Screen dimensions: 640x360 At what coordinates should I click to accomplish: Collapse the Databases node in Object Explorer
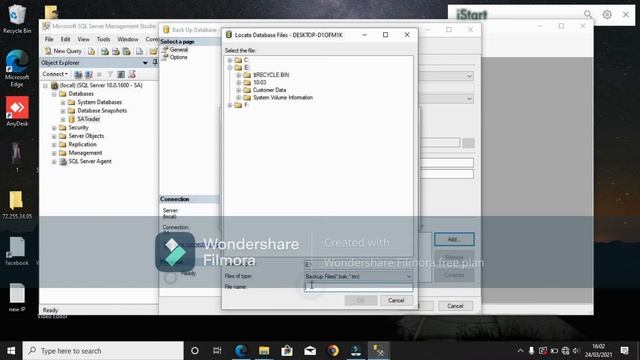[x=54, y=94]
